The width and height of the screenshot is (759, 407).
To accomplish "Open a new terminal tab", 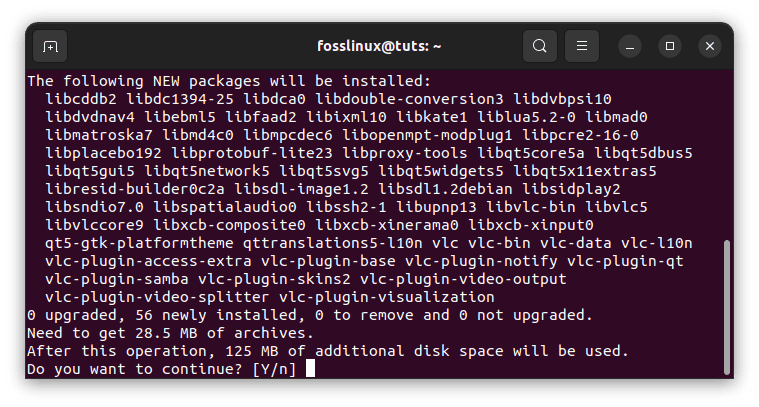I will (50, 46).
